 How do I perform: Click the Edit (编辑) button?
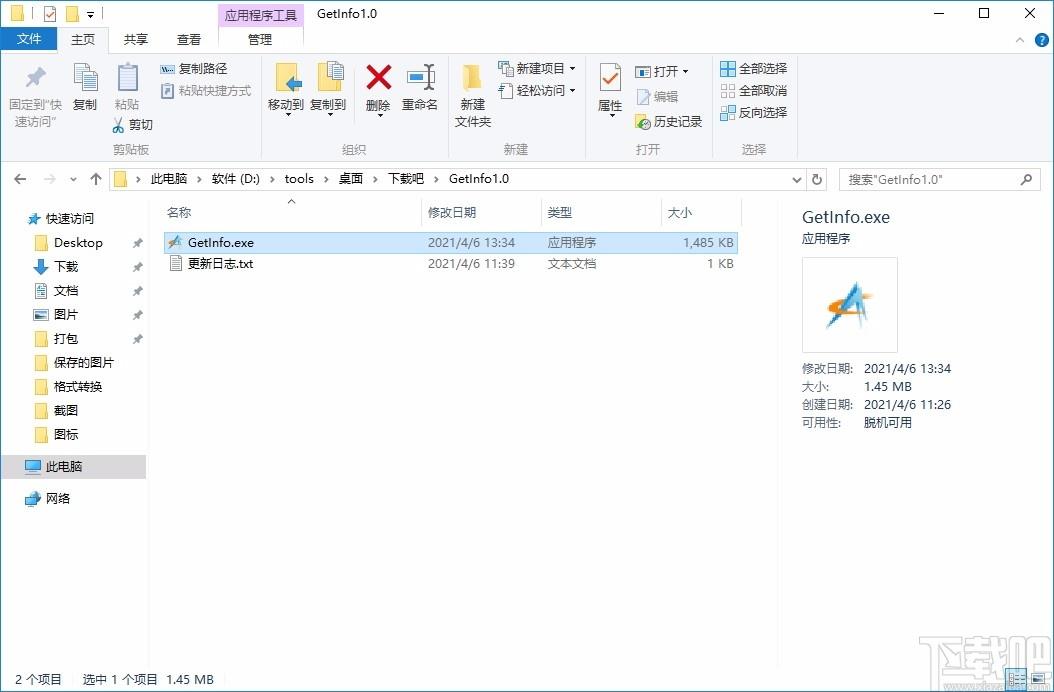657,97
